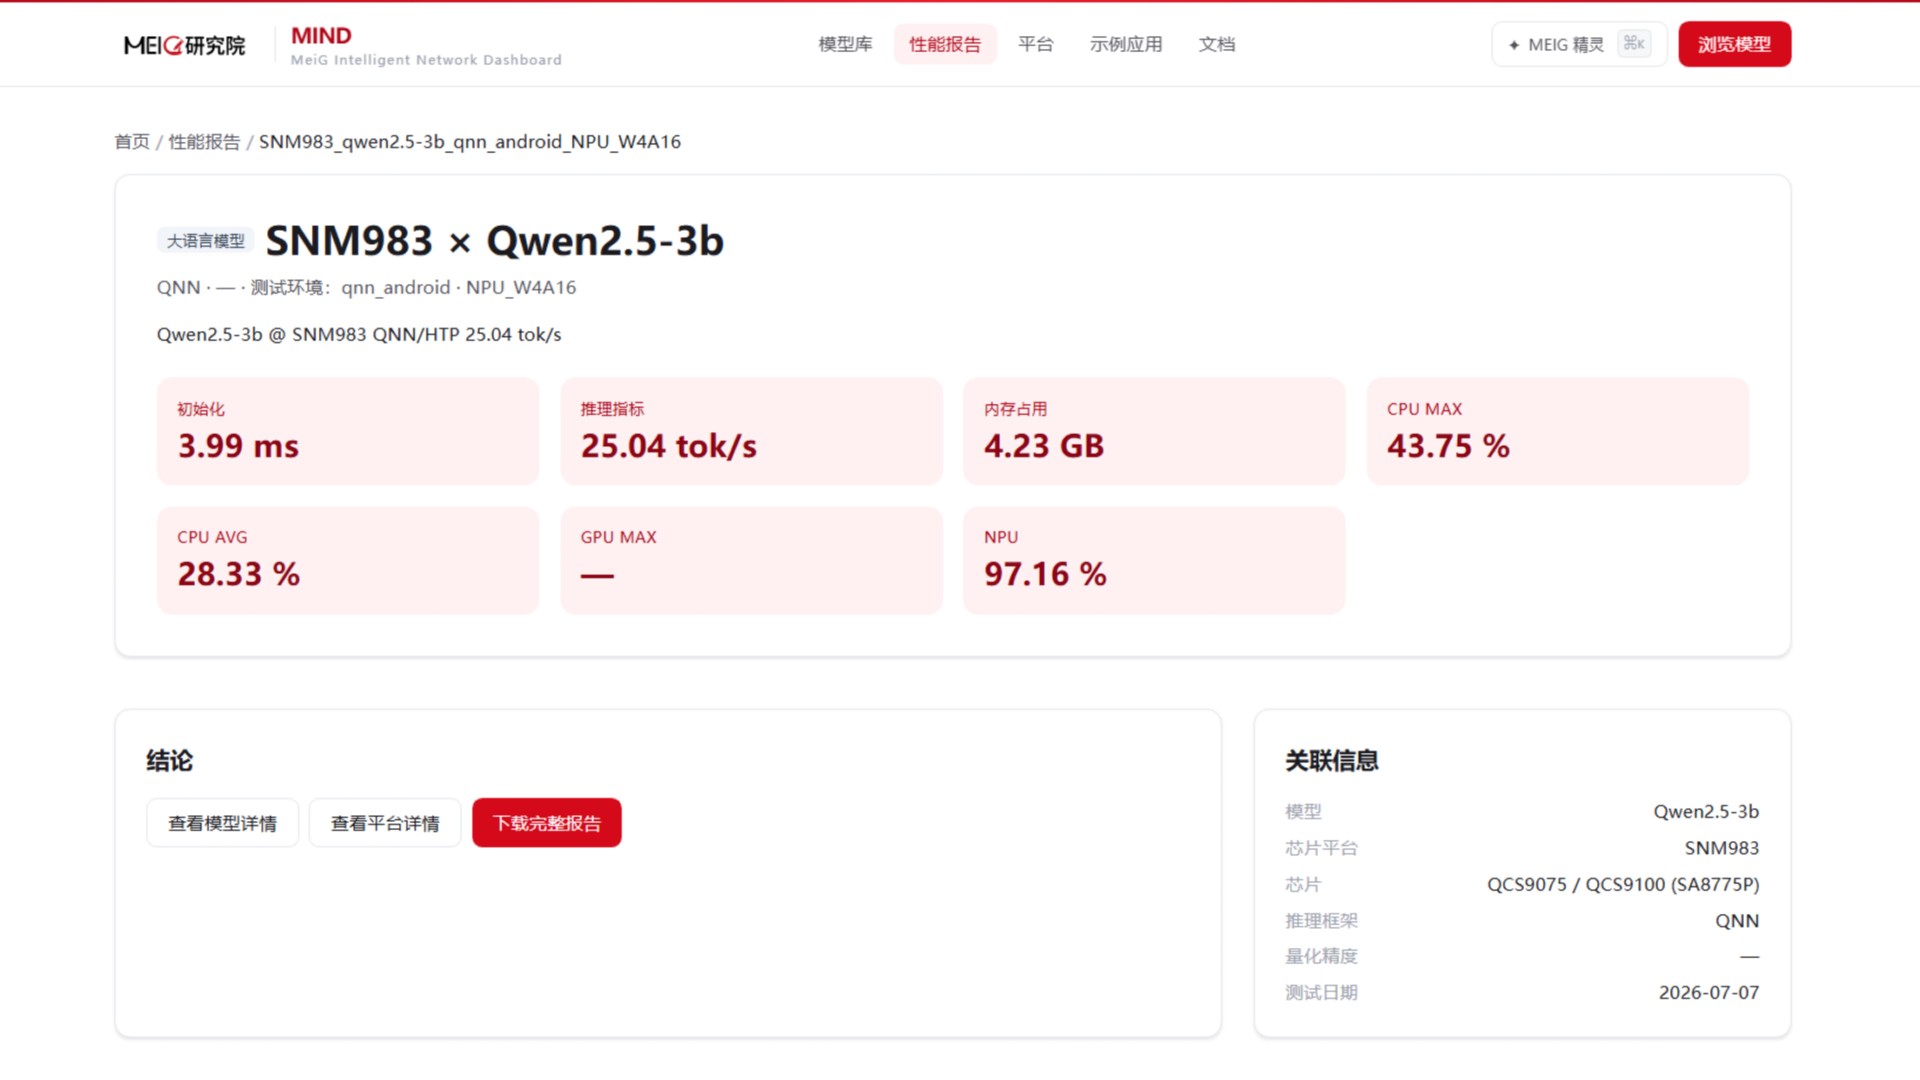
Task: Select the GPU MAX metric card
Action: tap(751, 560)
